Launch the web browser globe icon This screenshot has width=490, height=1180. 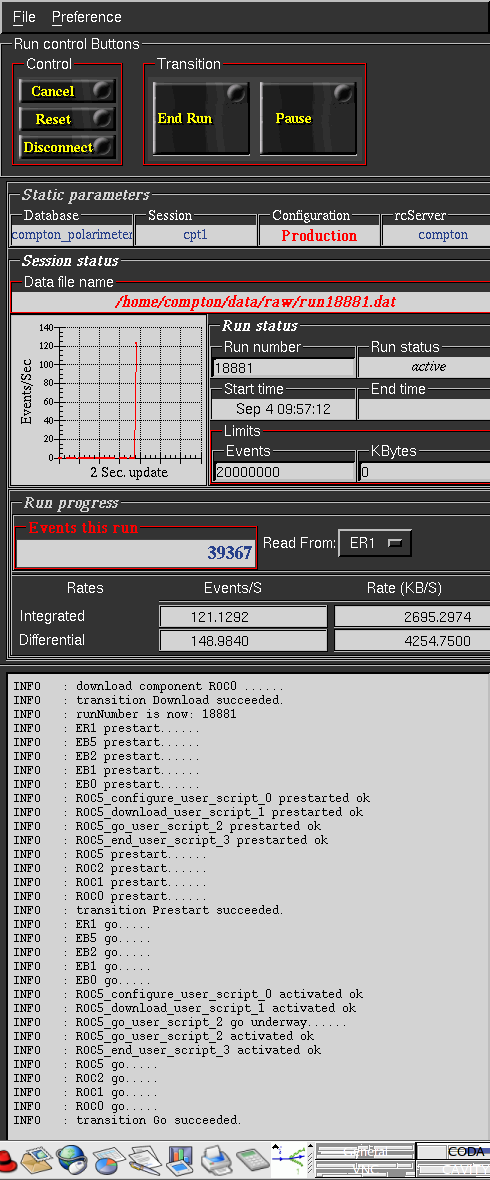click(x=73, y=1161)
